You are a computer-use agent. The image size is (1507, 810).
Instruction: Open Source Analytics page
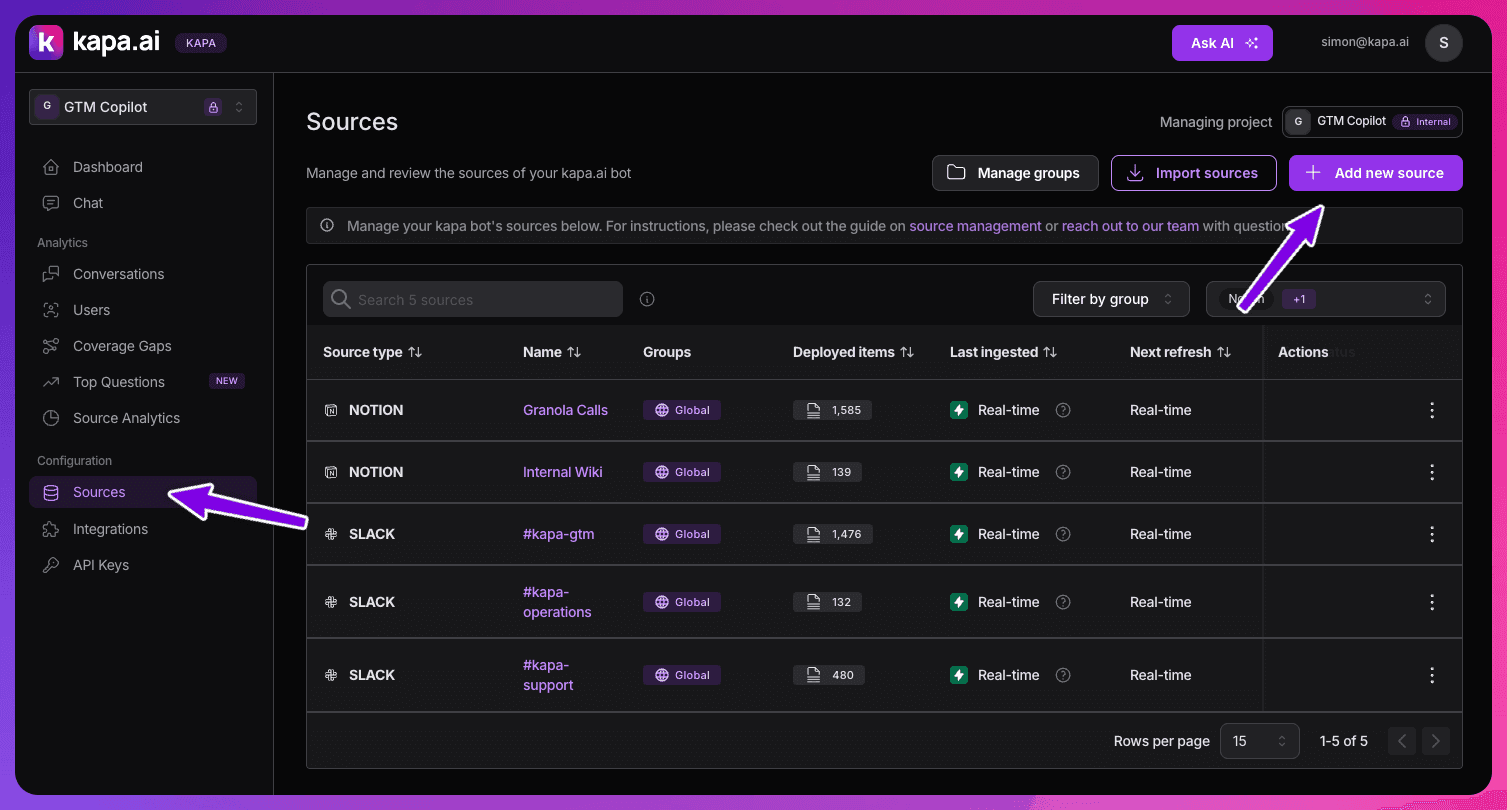[126, 418]
